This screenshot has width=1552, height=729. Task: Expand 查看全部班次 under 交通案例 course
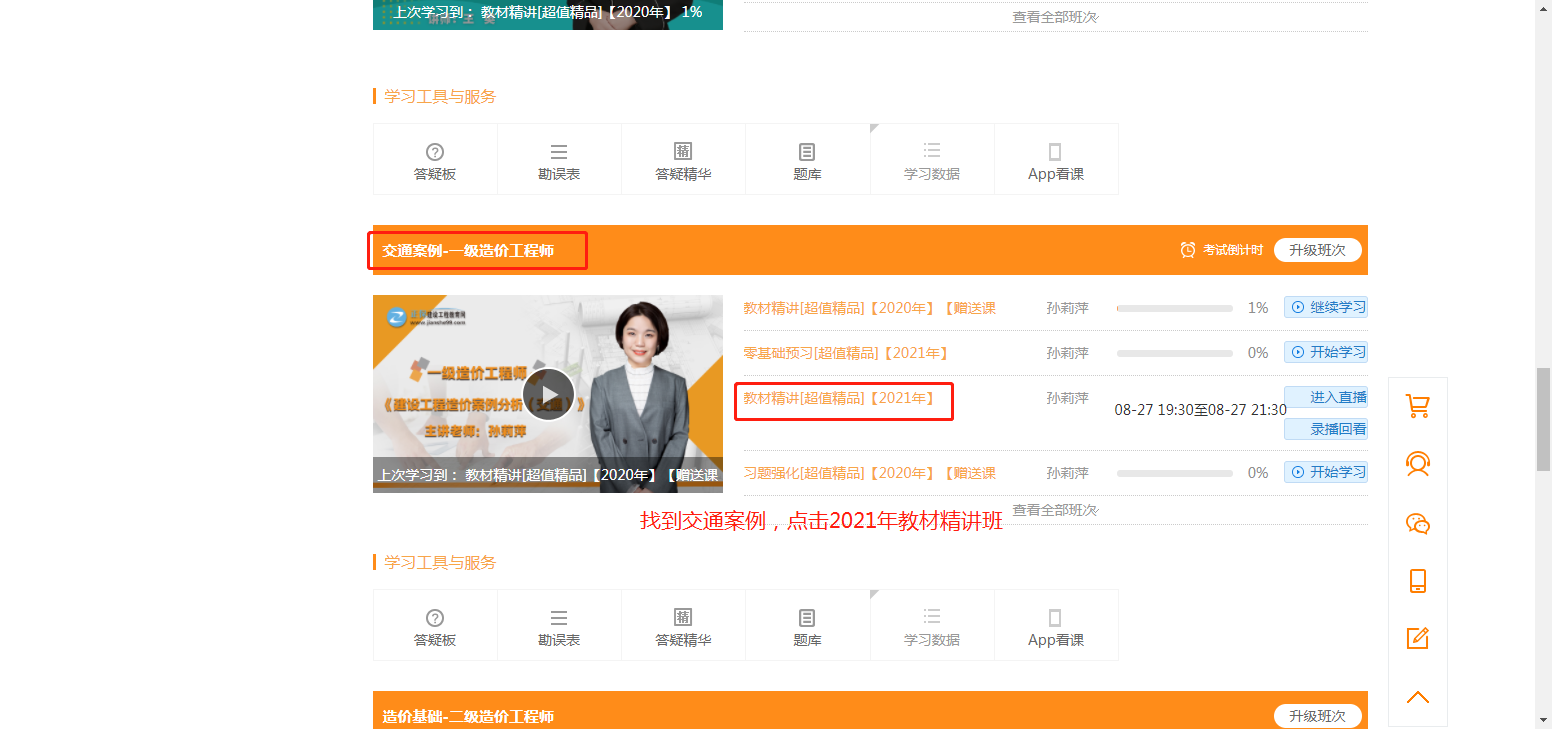click(x=1055, y=510)
